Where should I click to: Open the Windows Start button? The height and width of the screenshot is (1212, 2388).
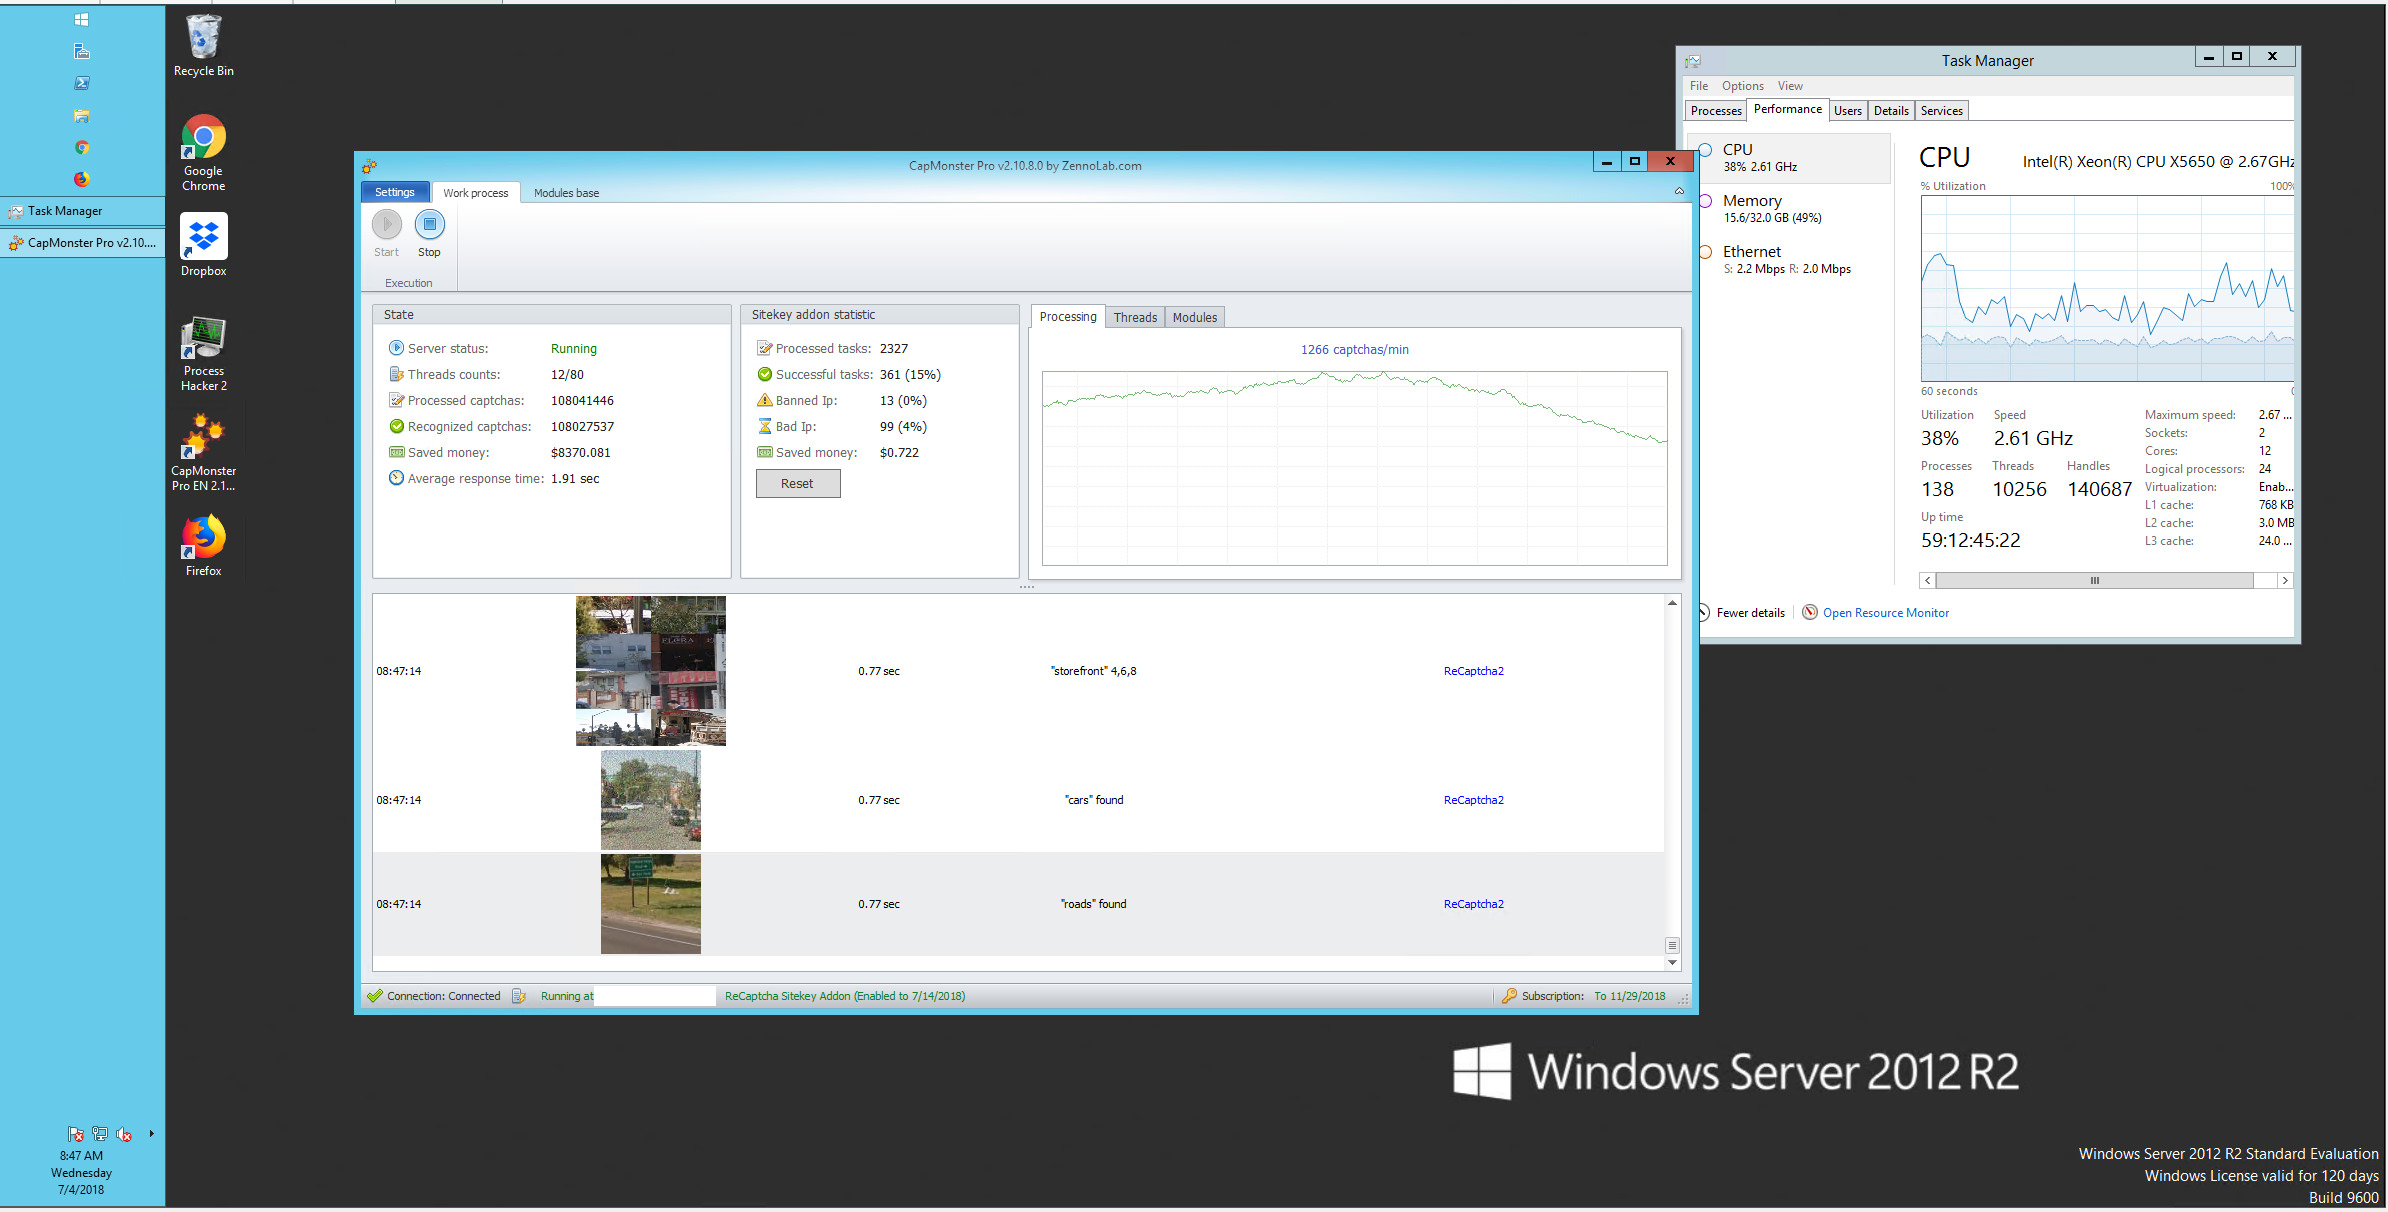[82, 19]
